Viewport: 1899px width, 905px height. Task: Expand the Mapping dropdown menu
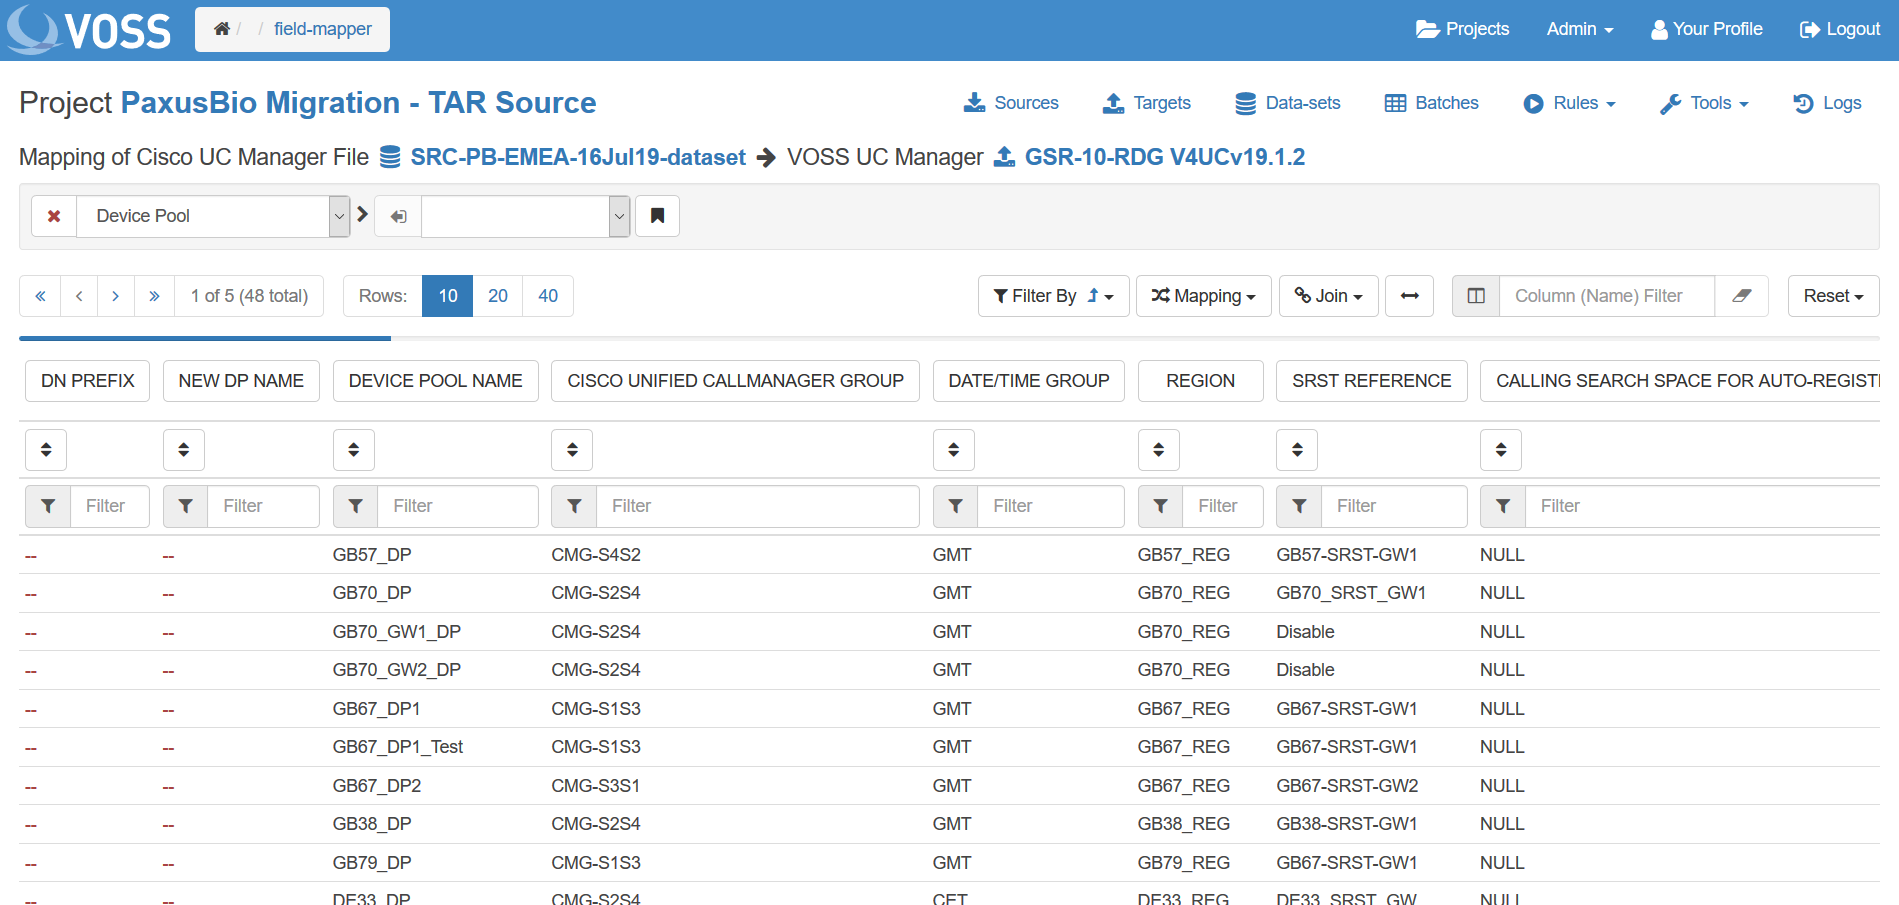pyautogui.click(x=1203, y=296)
